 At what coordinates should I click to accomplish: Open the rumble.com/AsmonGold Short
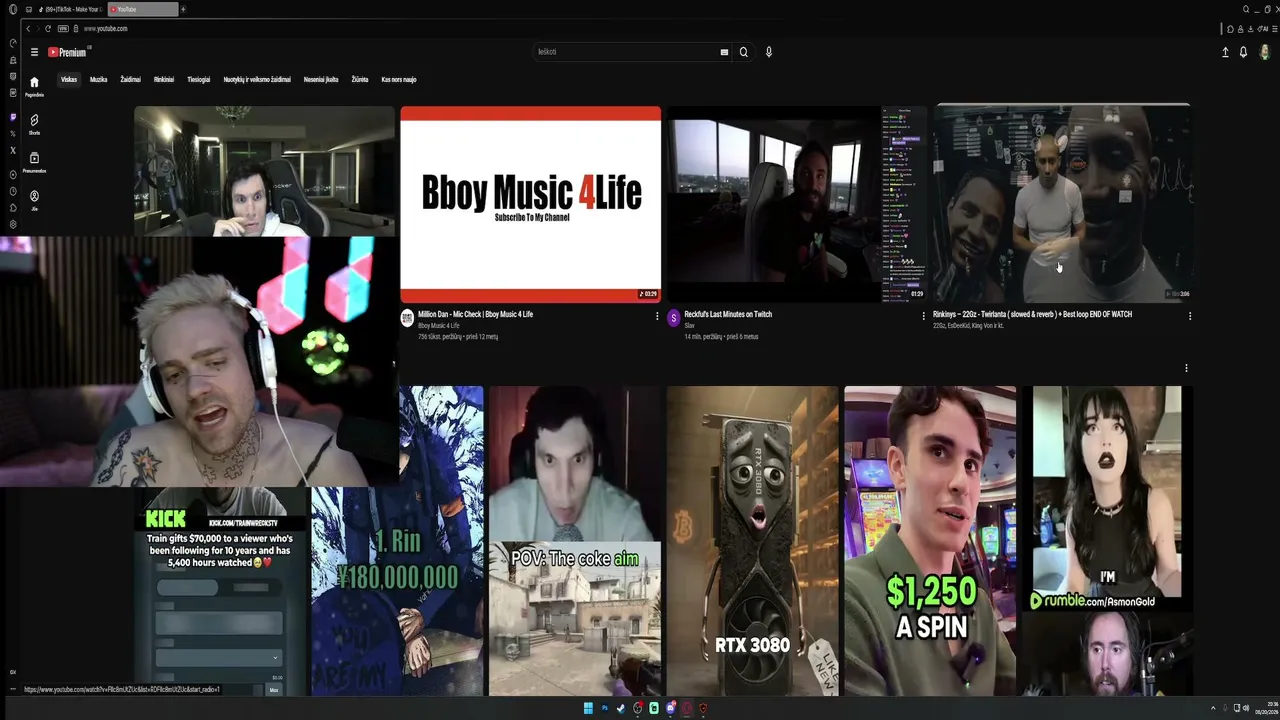(1107, 541)
